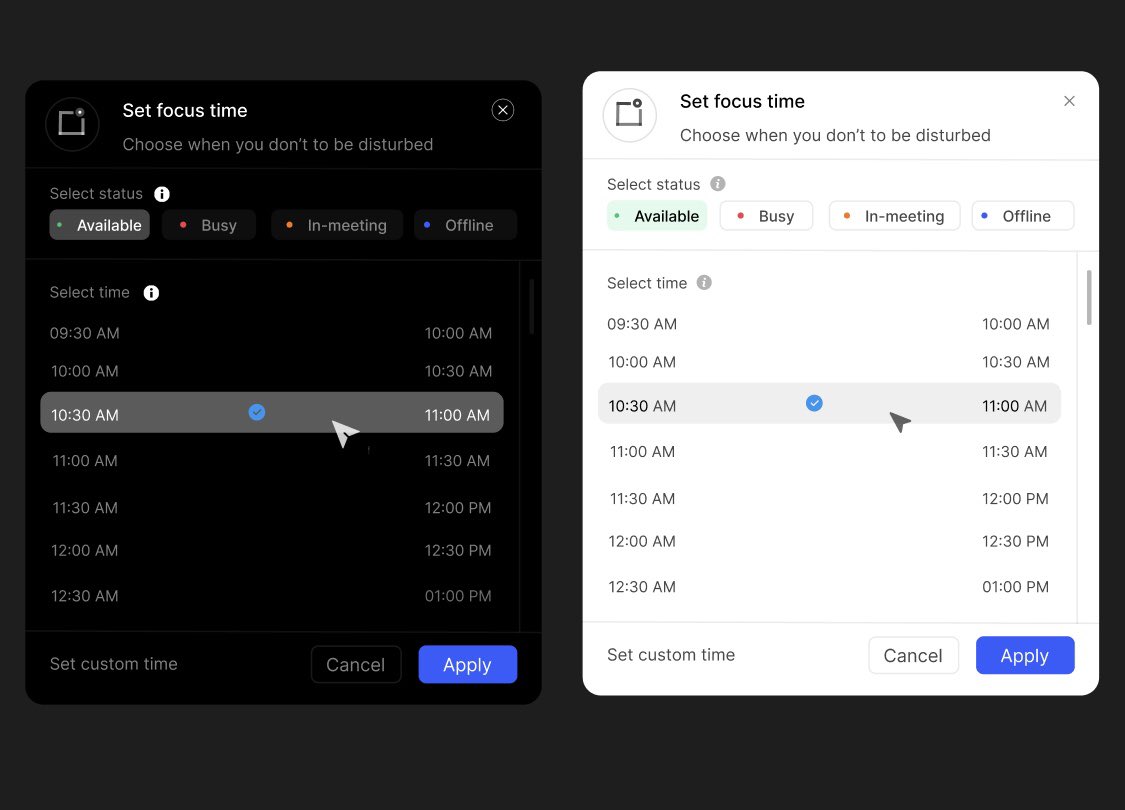Click info icon beside Select status in dark dialog

click(x=162, y=194)
